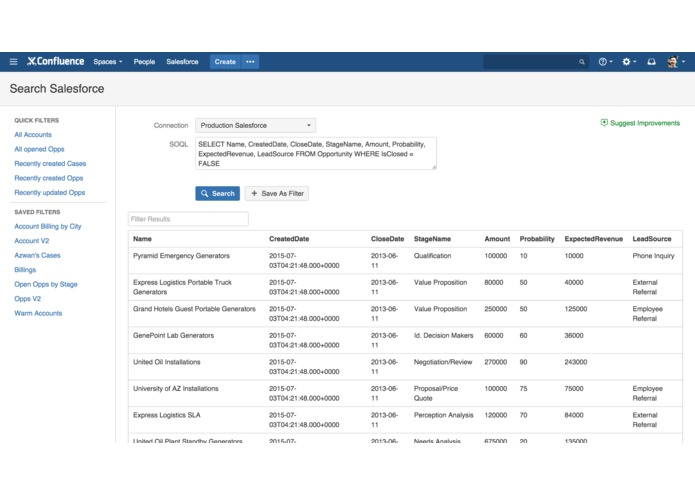Open Open Opps by Stage saved filter
695x494 pixels.
(46, 284)
